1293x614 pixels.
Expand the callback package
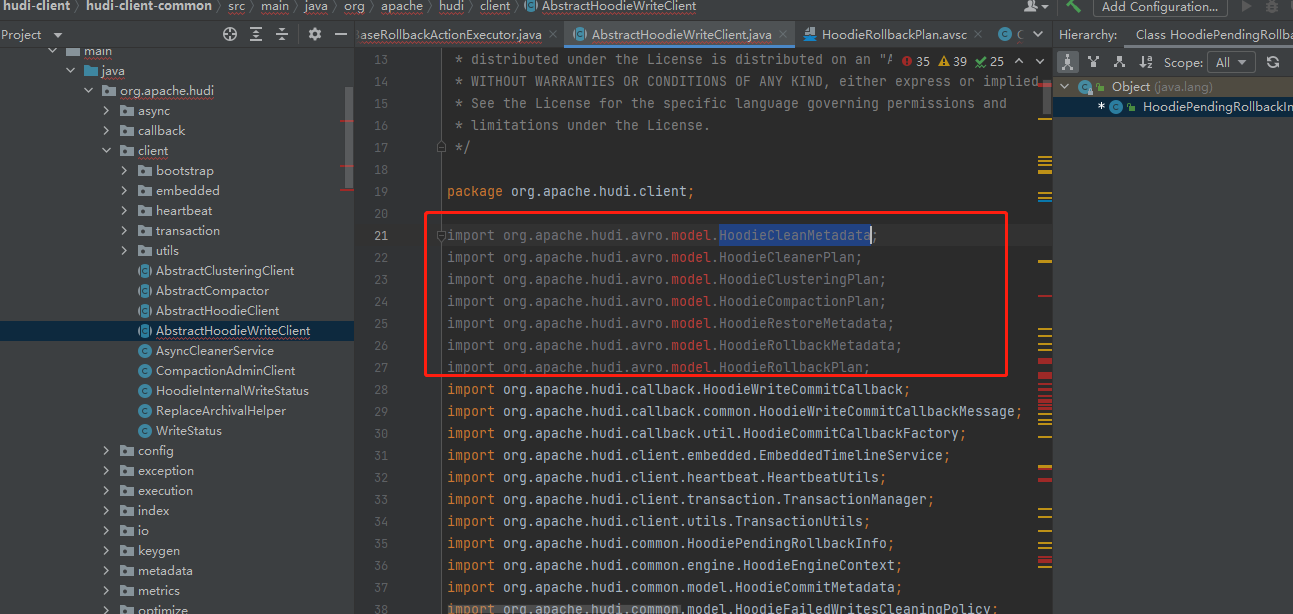point(107,131)
